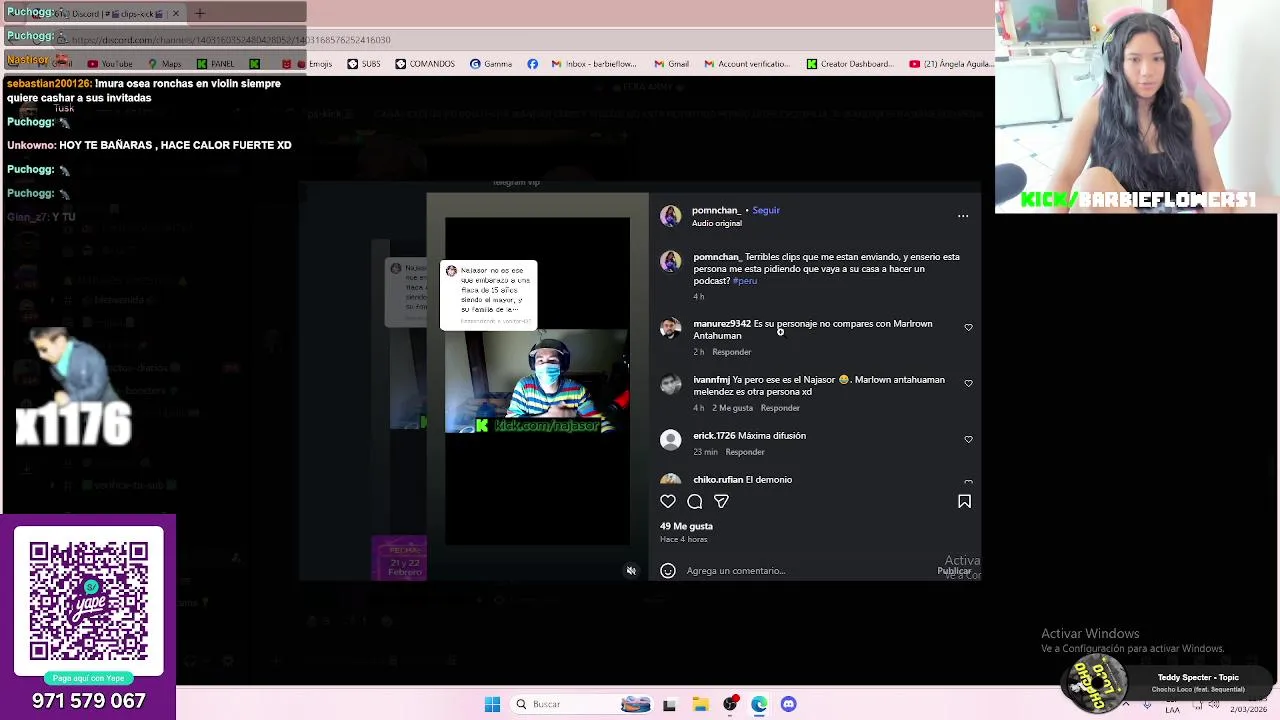The height and width of the screenshot is (720, 1280).
Task: Open the emoji picker in the comment box
Action: (668, 571)
